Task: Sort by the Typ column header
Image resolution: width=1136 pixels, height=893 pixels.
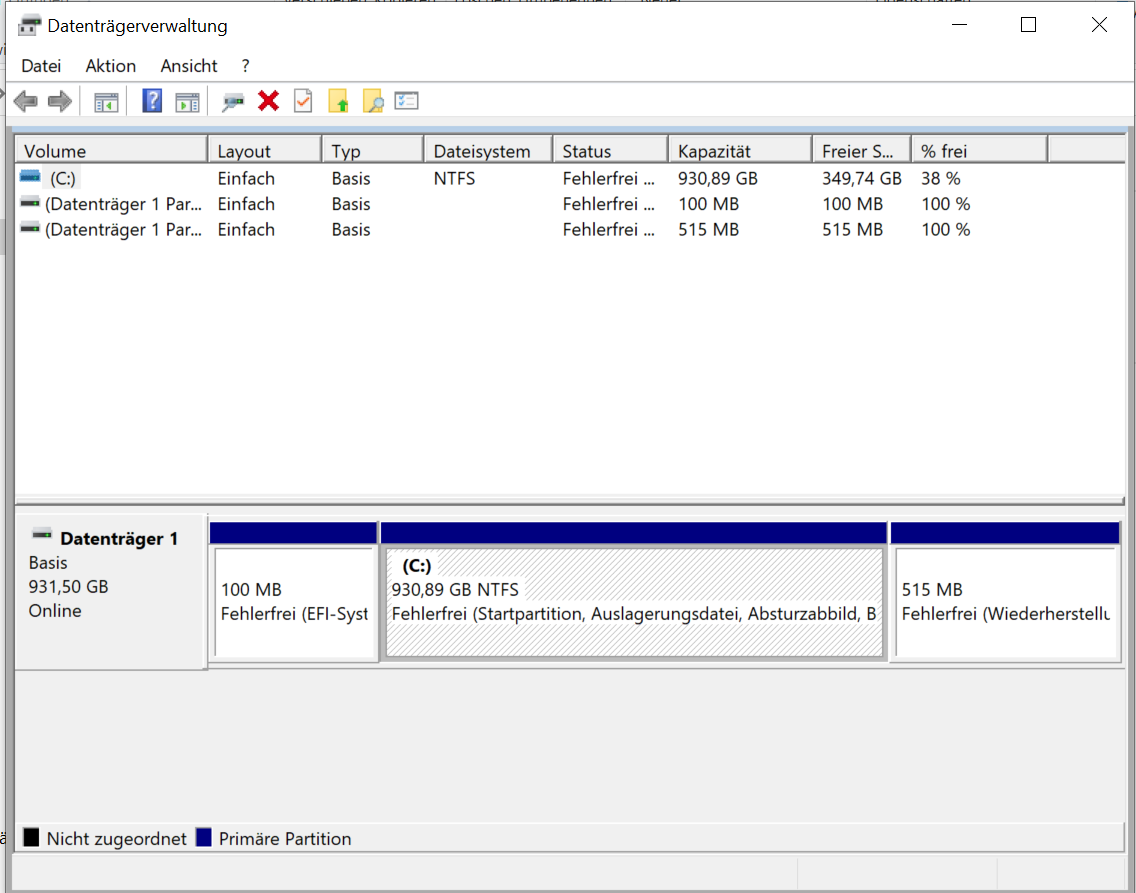Action: coord(373,151)
